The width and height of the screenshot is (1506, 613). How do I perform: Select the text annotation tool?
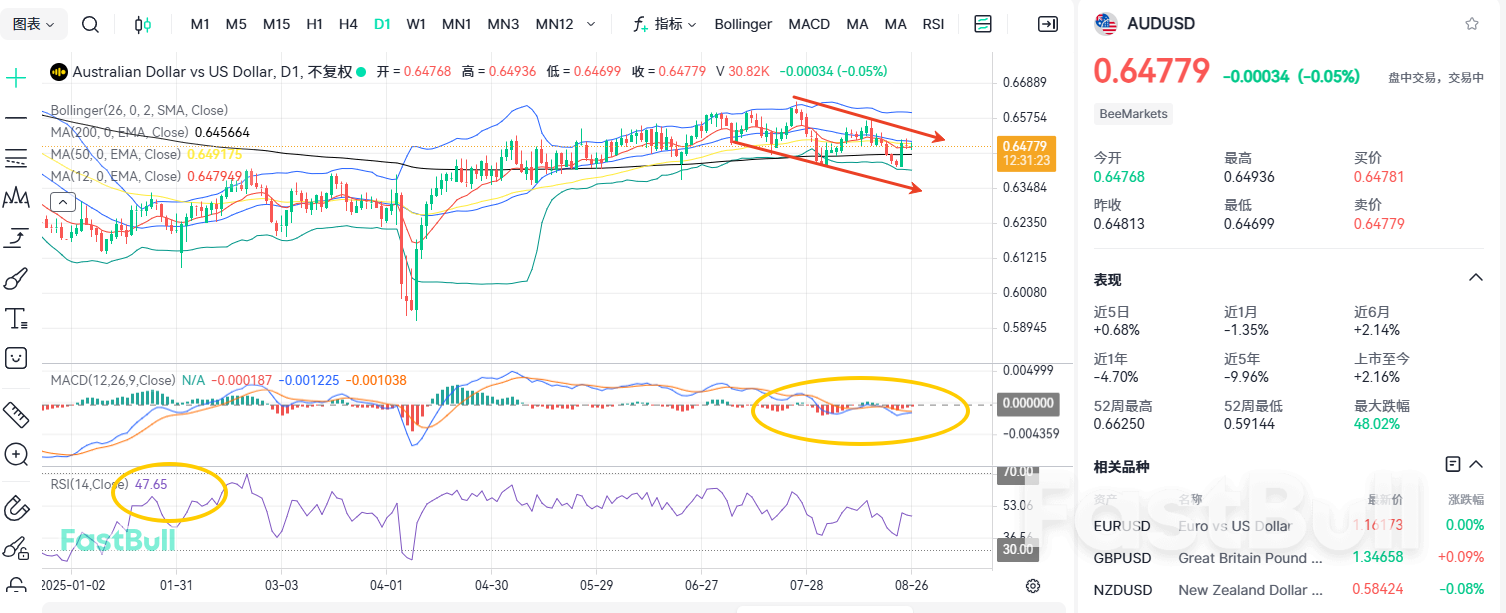(x=16, y=318)
